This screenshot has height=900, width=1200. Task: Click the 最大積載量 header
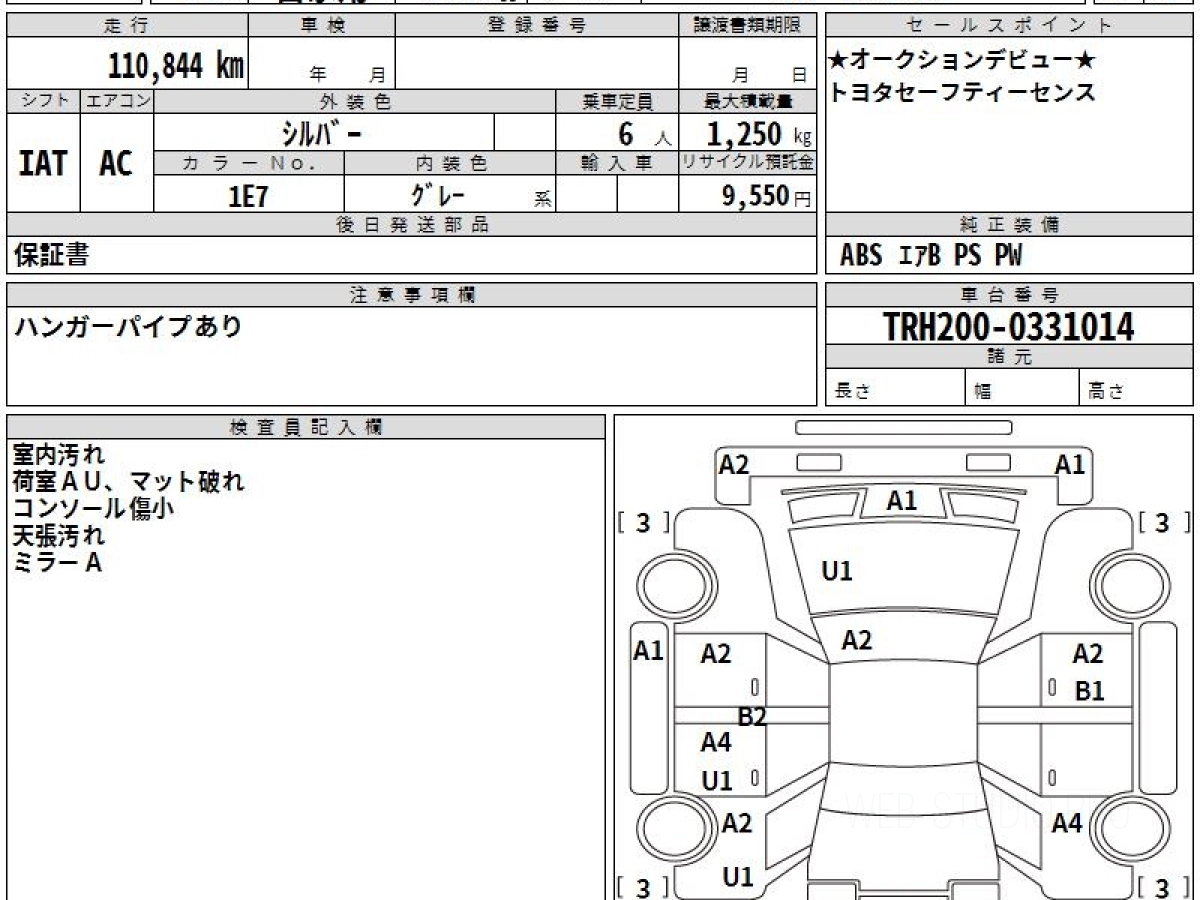pyautogui.click(x=748, y=101)
